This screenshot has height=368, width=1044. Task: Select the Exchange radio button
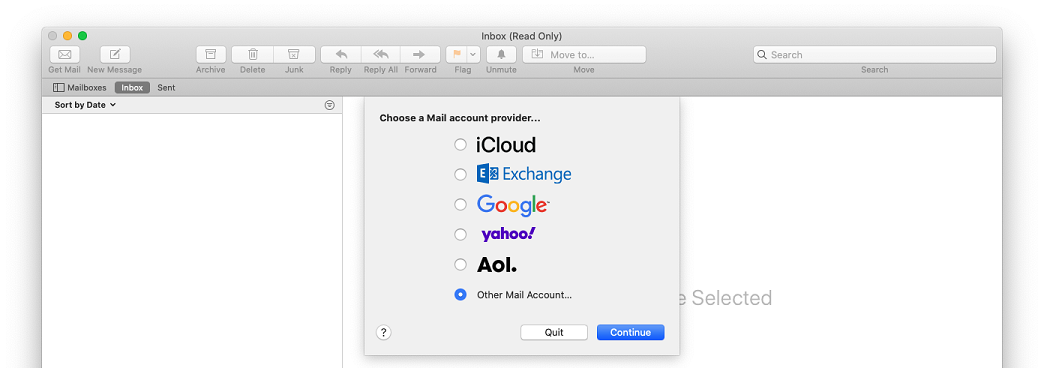pyautogui.click(x=460, y=174)
